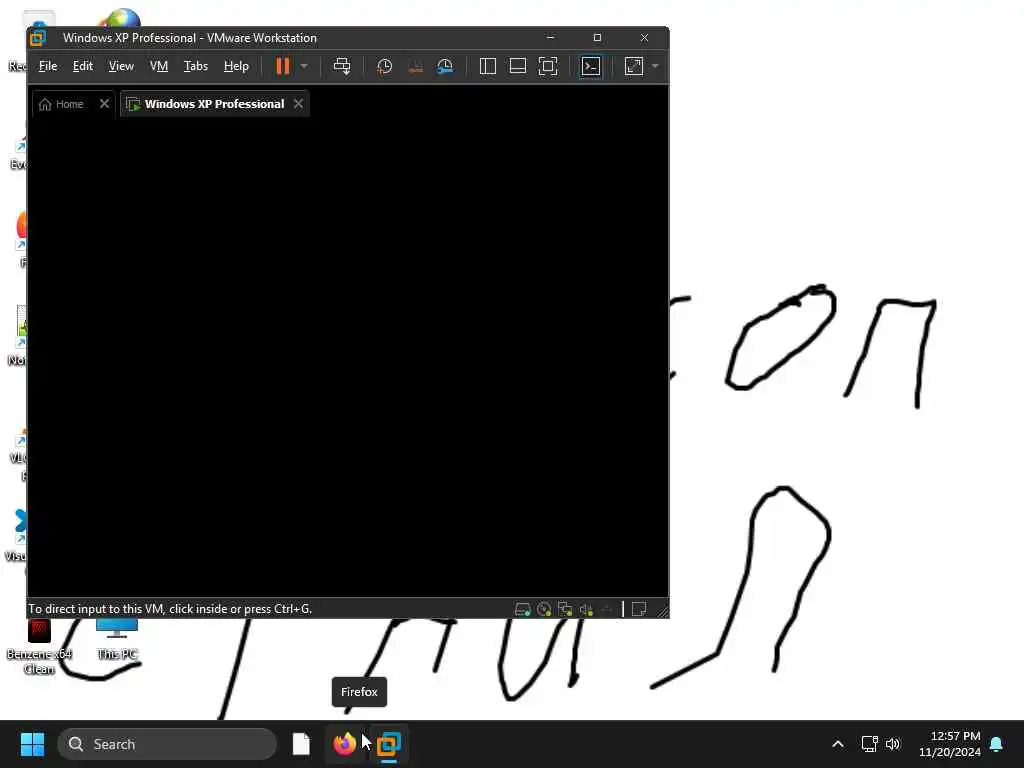This screenshot has height=768, width=1024.
Task: Click the taskbar Search box
Action: click(167, 744)
